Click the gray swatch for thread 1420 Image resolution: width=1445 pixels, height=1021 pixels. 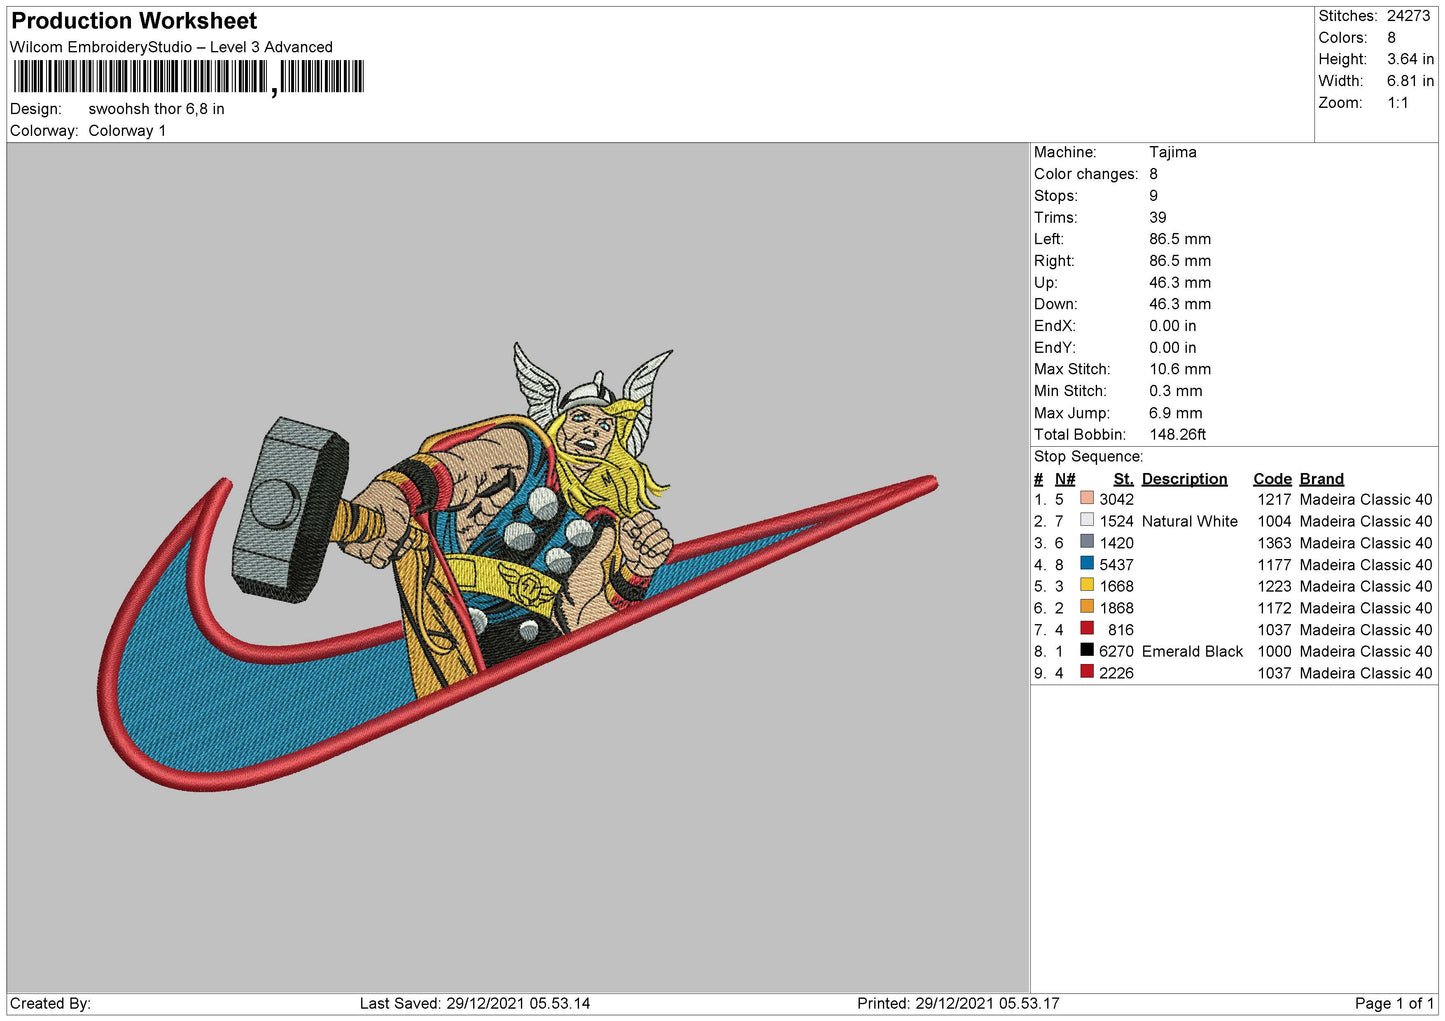tap(1086, 543)
